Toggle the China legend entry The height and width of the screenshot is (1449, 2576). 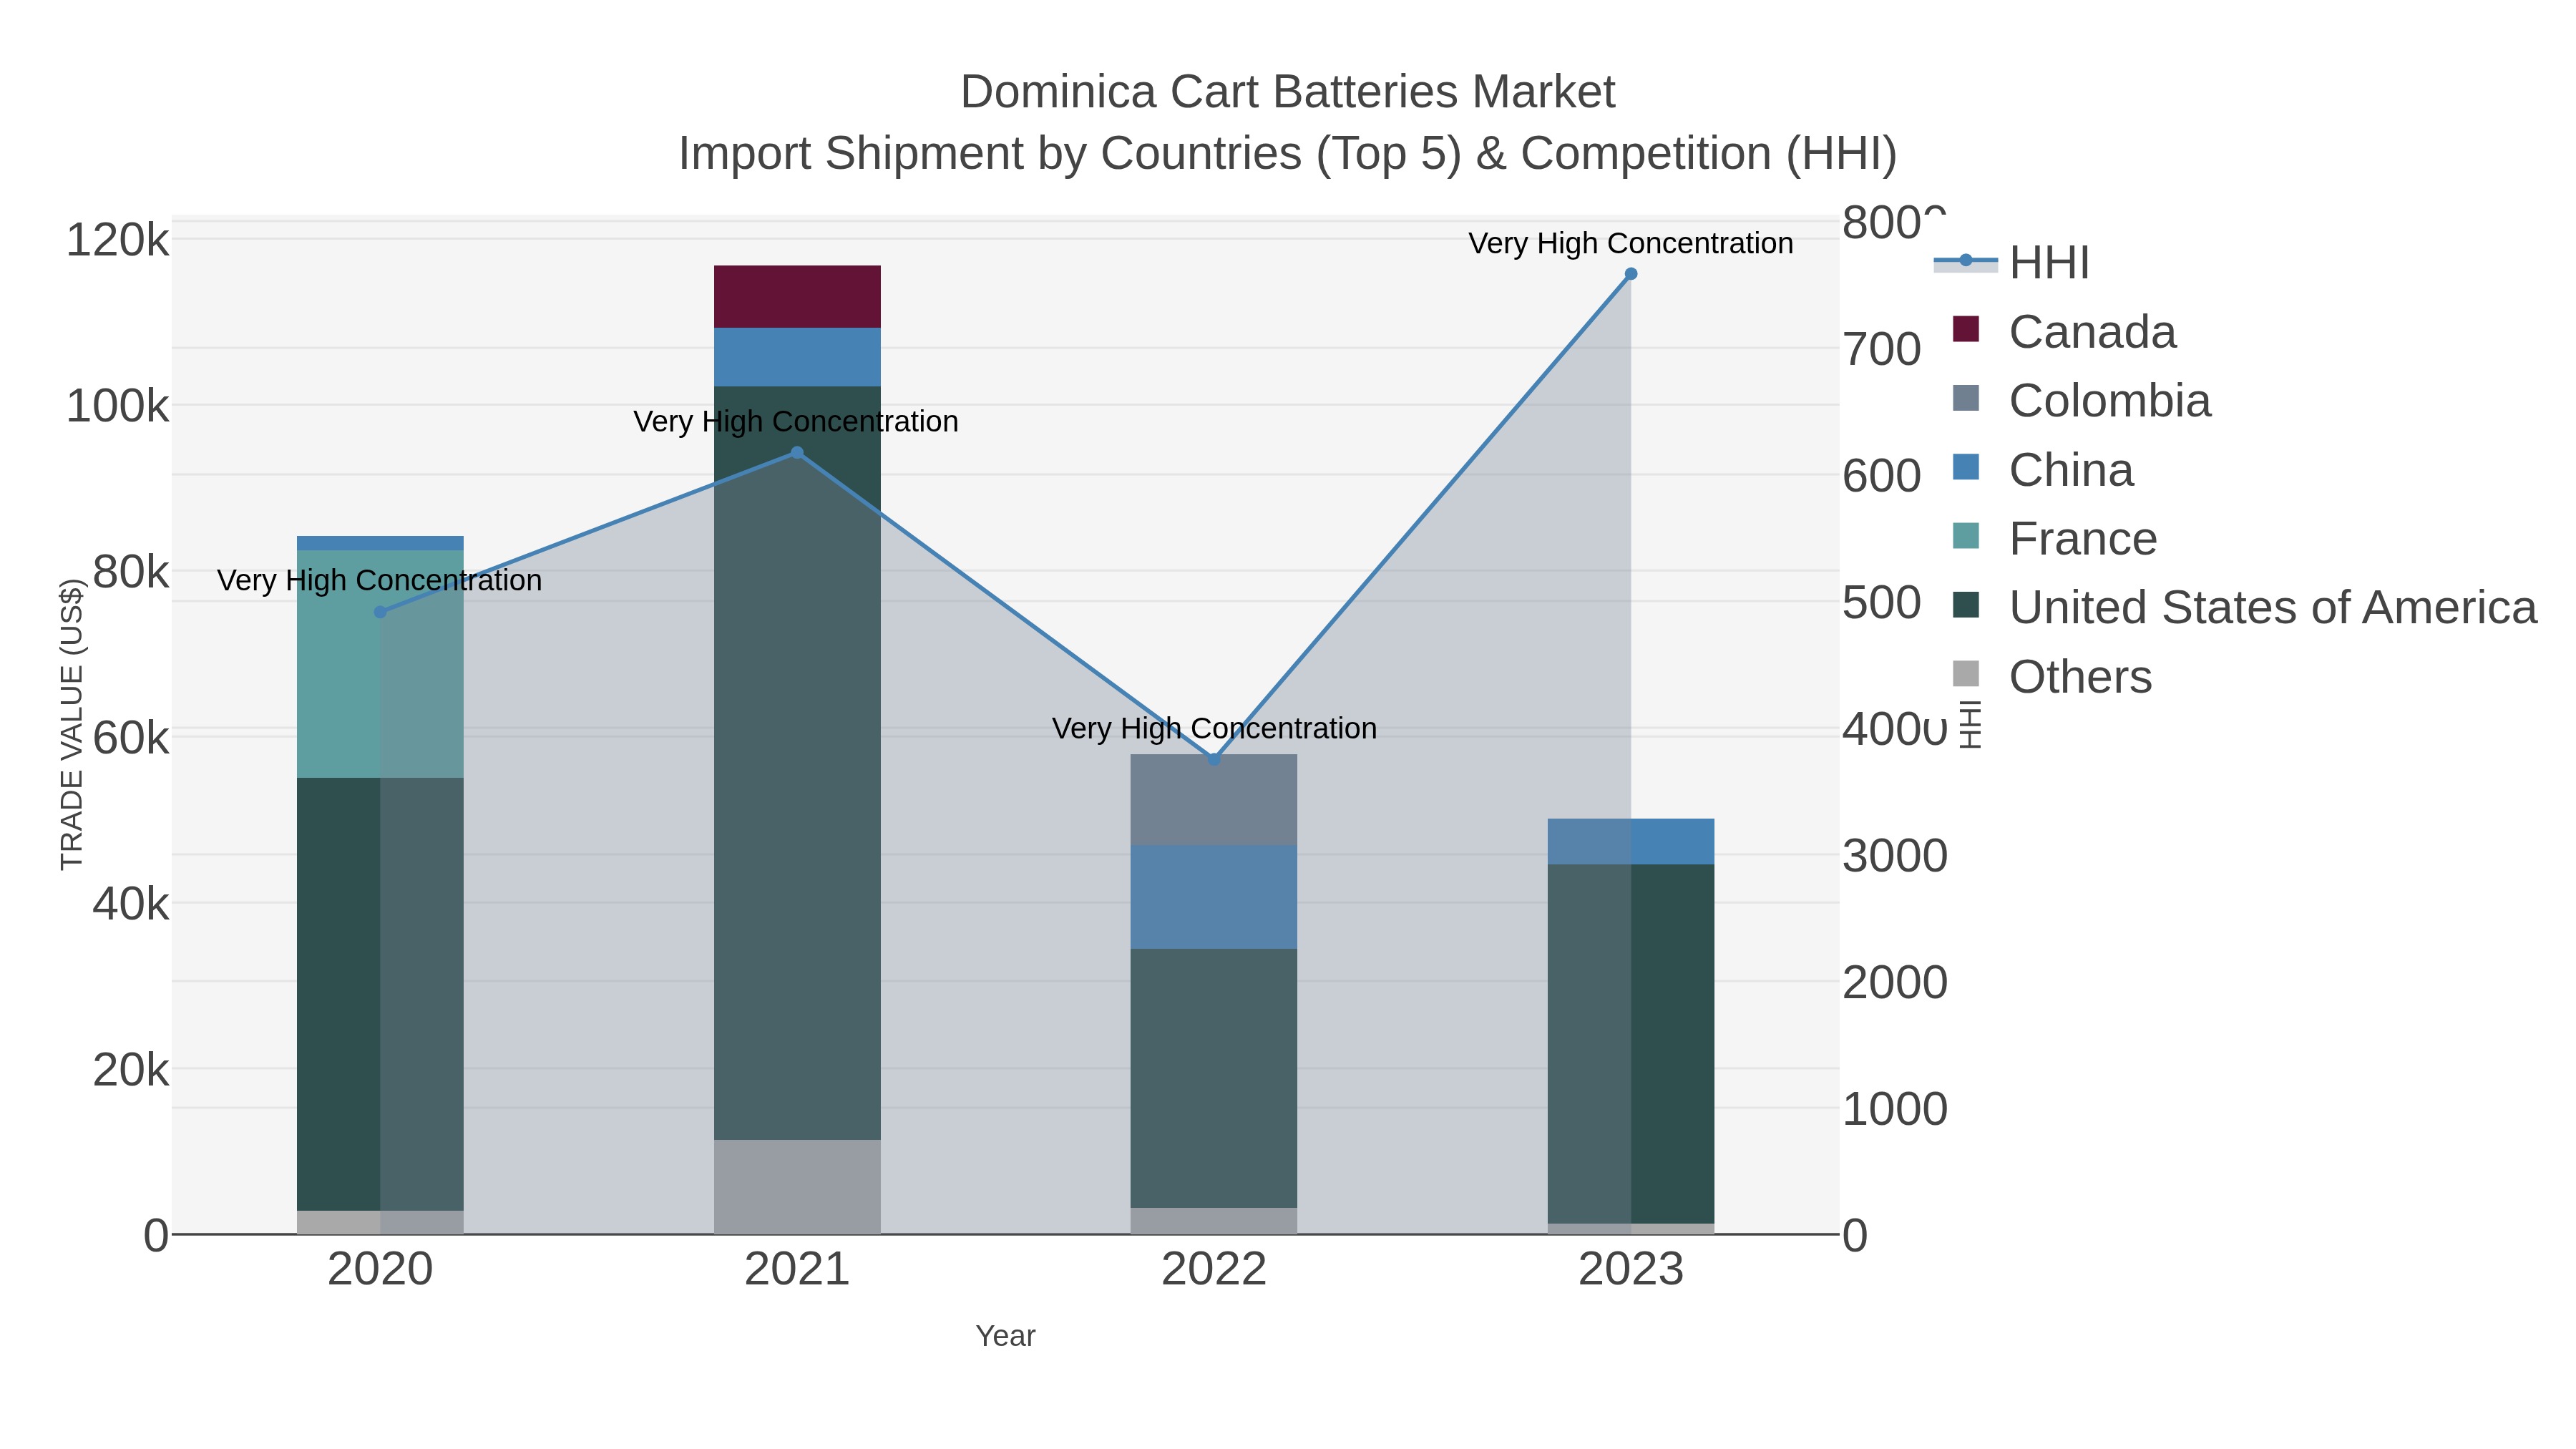pos(2043,469)
